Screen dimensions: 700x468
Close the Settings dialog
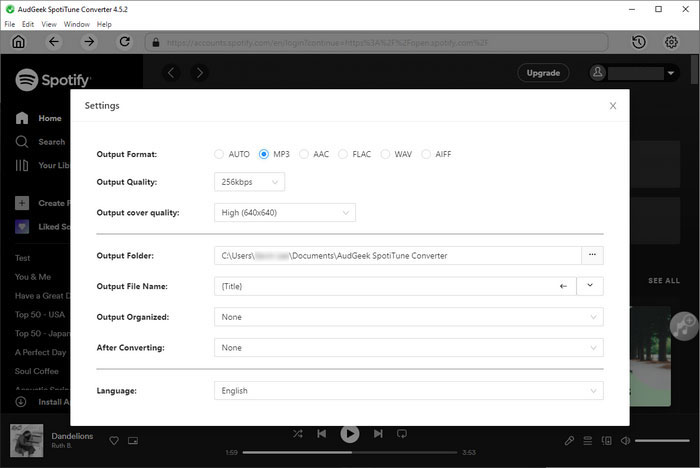(x=613, y=106)
